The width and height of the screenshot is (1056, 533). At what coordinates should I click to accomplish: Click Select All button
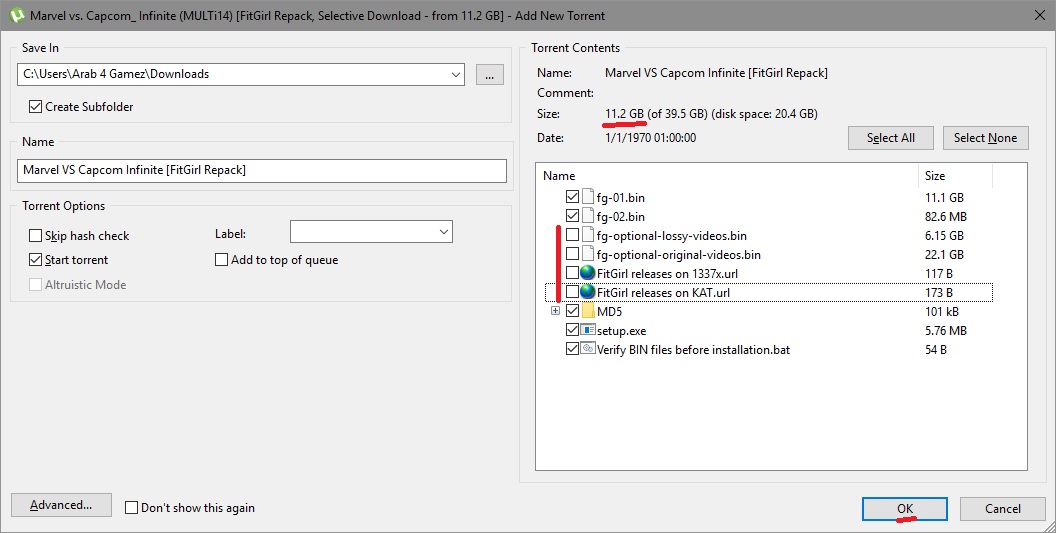point(890,137)
